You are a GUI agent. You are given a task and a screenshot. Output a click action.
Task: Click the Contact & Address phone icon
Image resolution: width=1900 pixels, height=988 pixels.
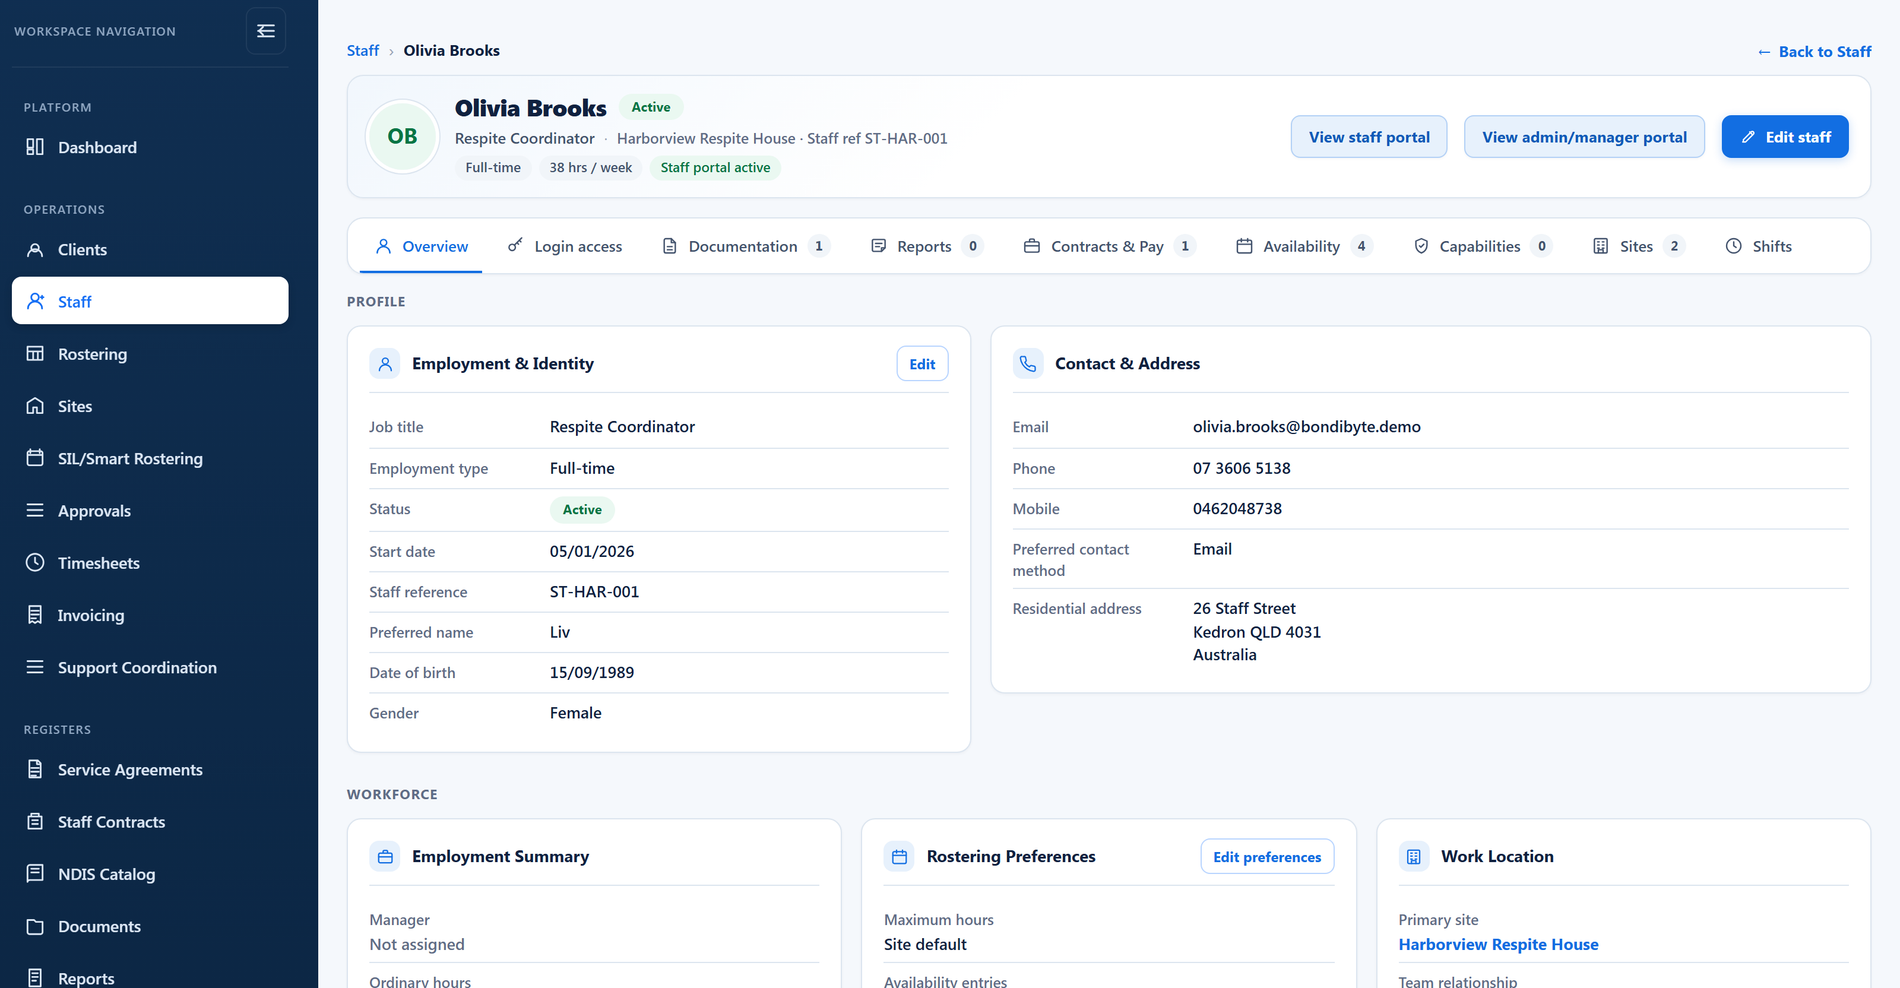pyautogui.click(x=1028, y=364)
